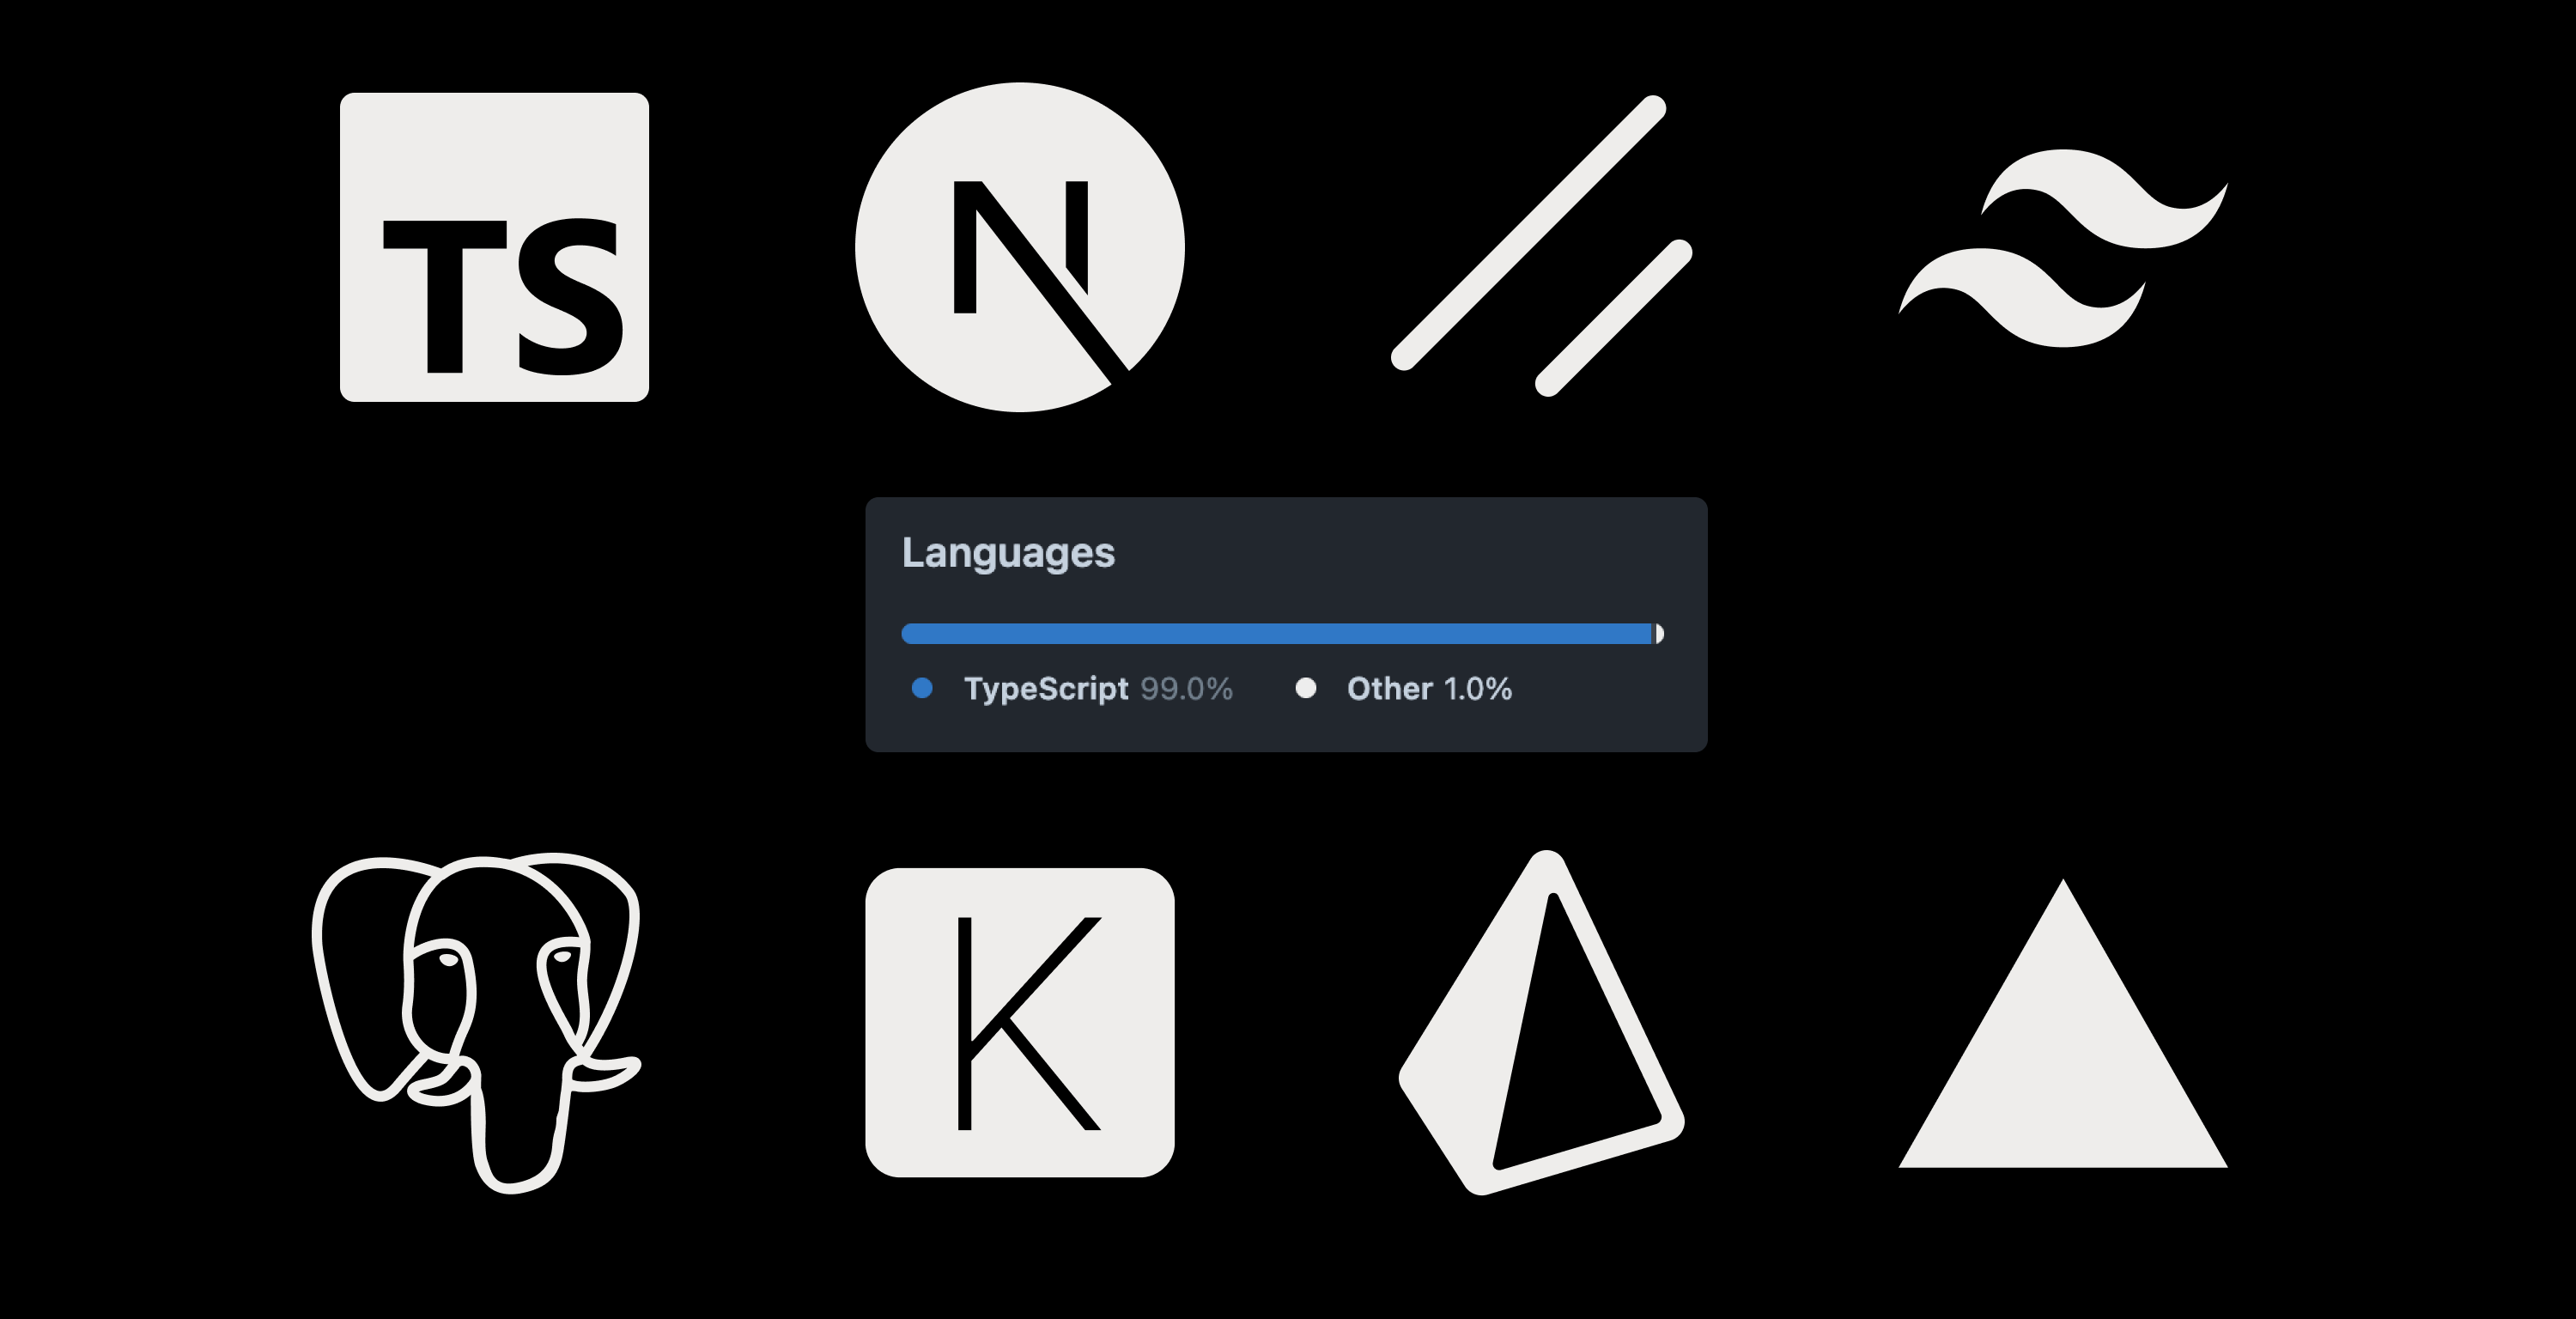Open the Tailwind CSS wave logo
The width and height of the screenshot is (2576, 1319).
(x=2063, y=248)
